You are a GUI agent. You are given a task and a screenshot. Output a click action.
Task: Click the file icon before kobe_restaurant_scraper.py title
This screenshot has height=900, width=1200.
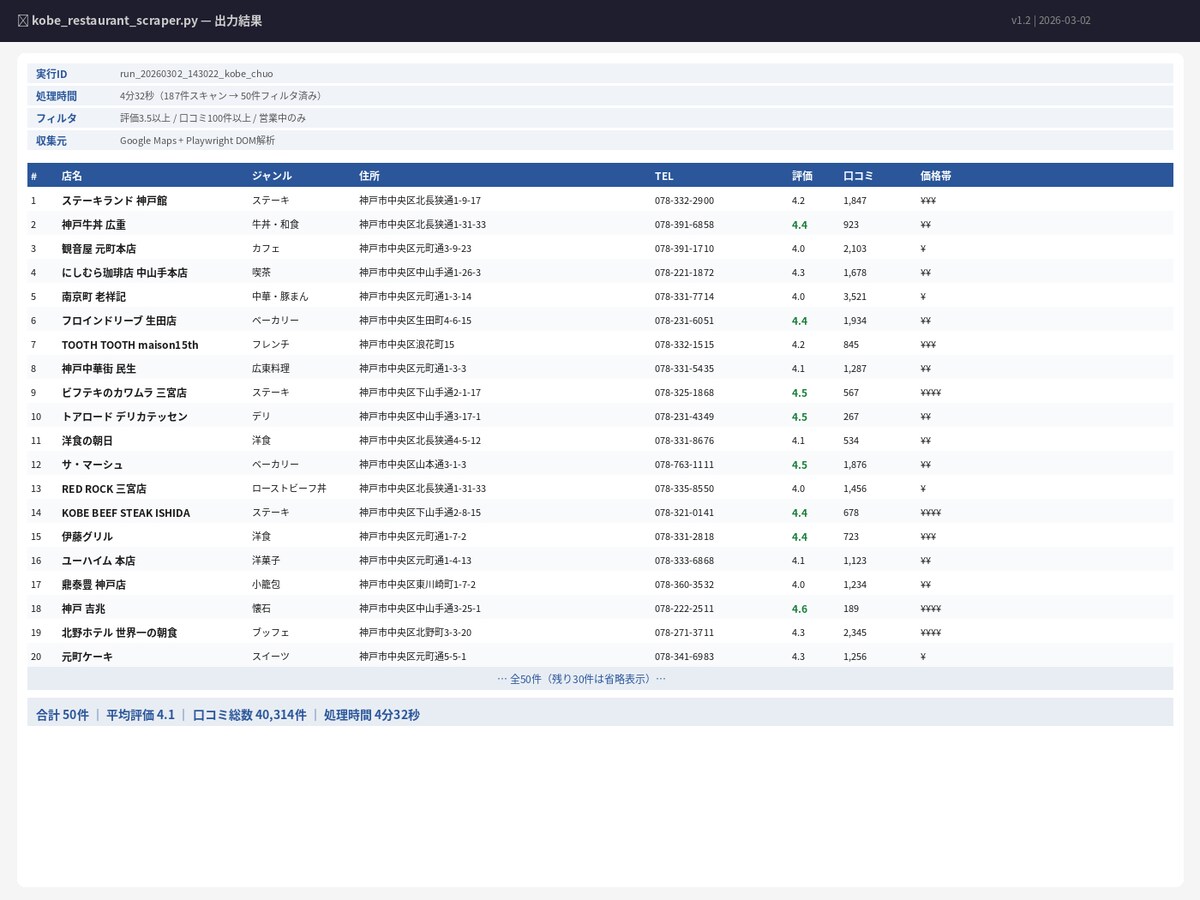tap(23, 20)
